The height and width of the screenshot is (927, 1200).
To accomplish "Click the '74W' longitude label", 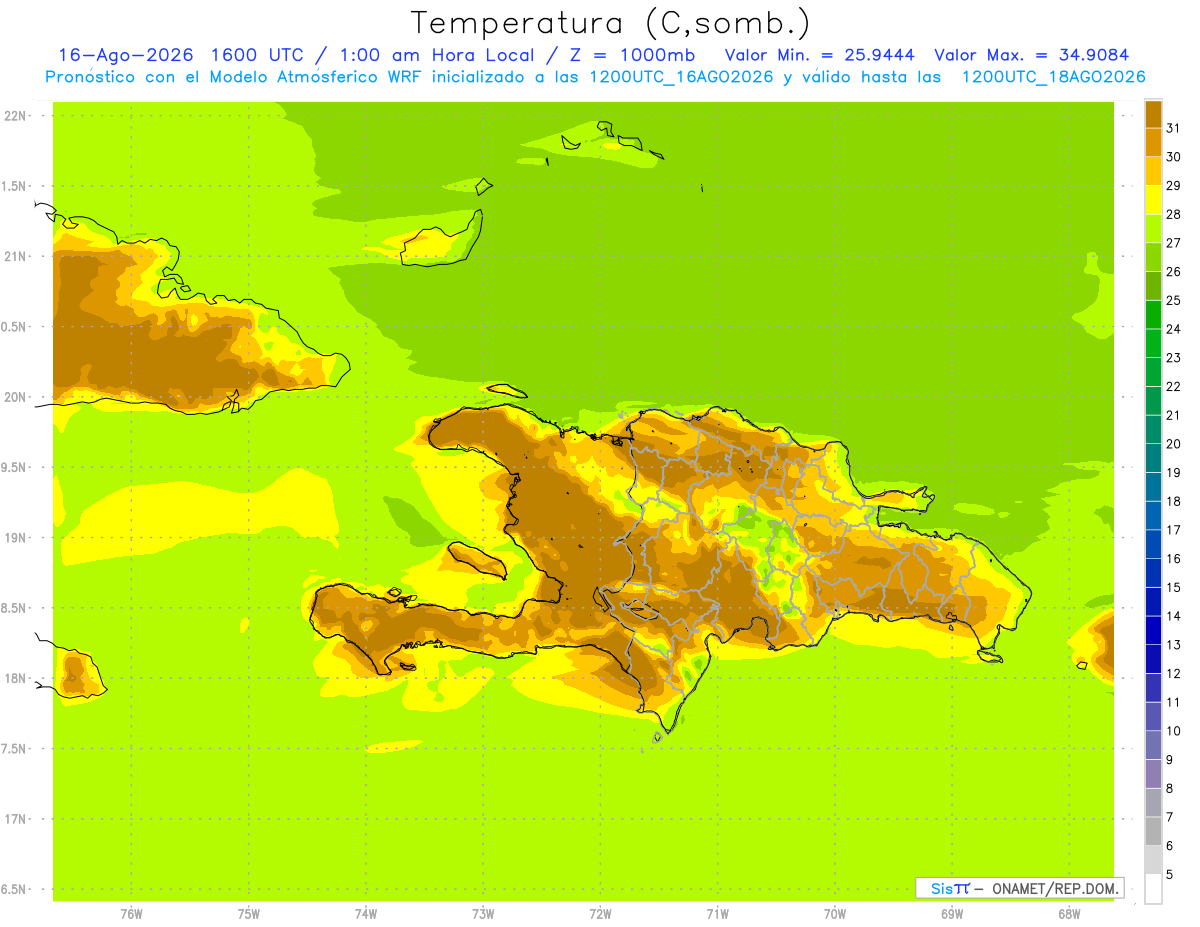I will (366, 914).
